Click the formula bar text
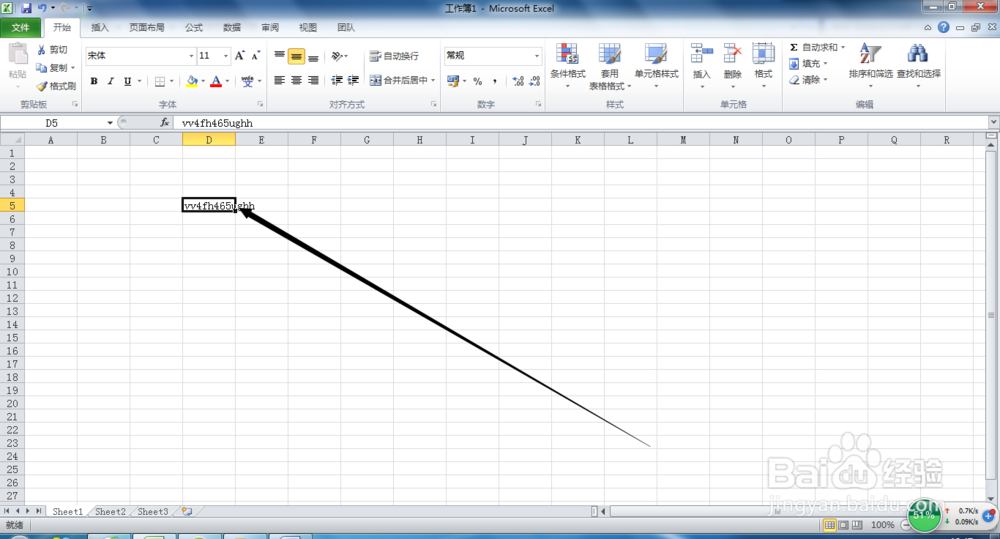1000x539 pixels. click(x=217, y=123)
